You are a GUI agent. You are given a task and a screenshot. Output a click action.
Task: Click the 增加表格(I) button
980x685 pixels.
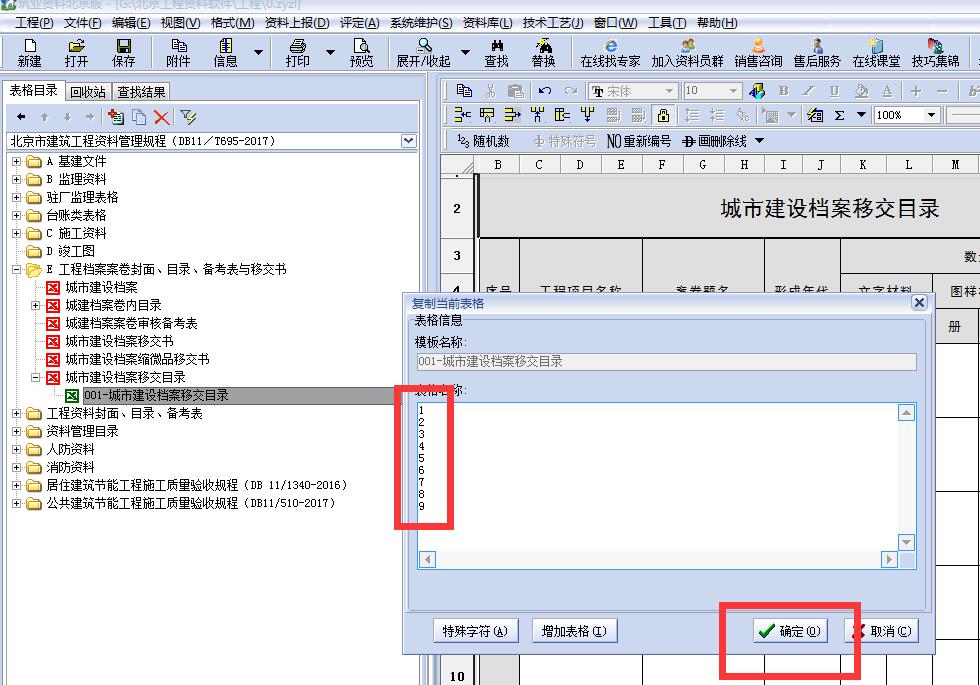(x=573, y=631)
